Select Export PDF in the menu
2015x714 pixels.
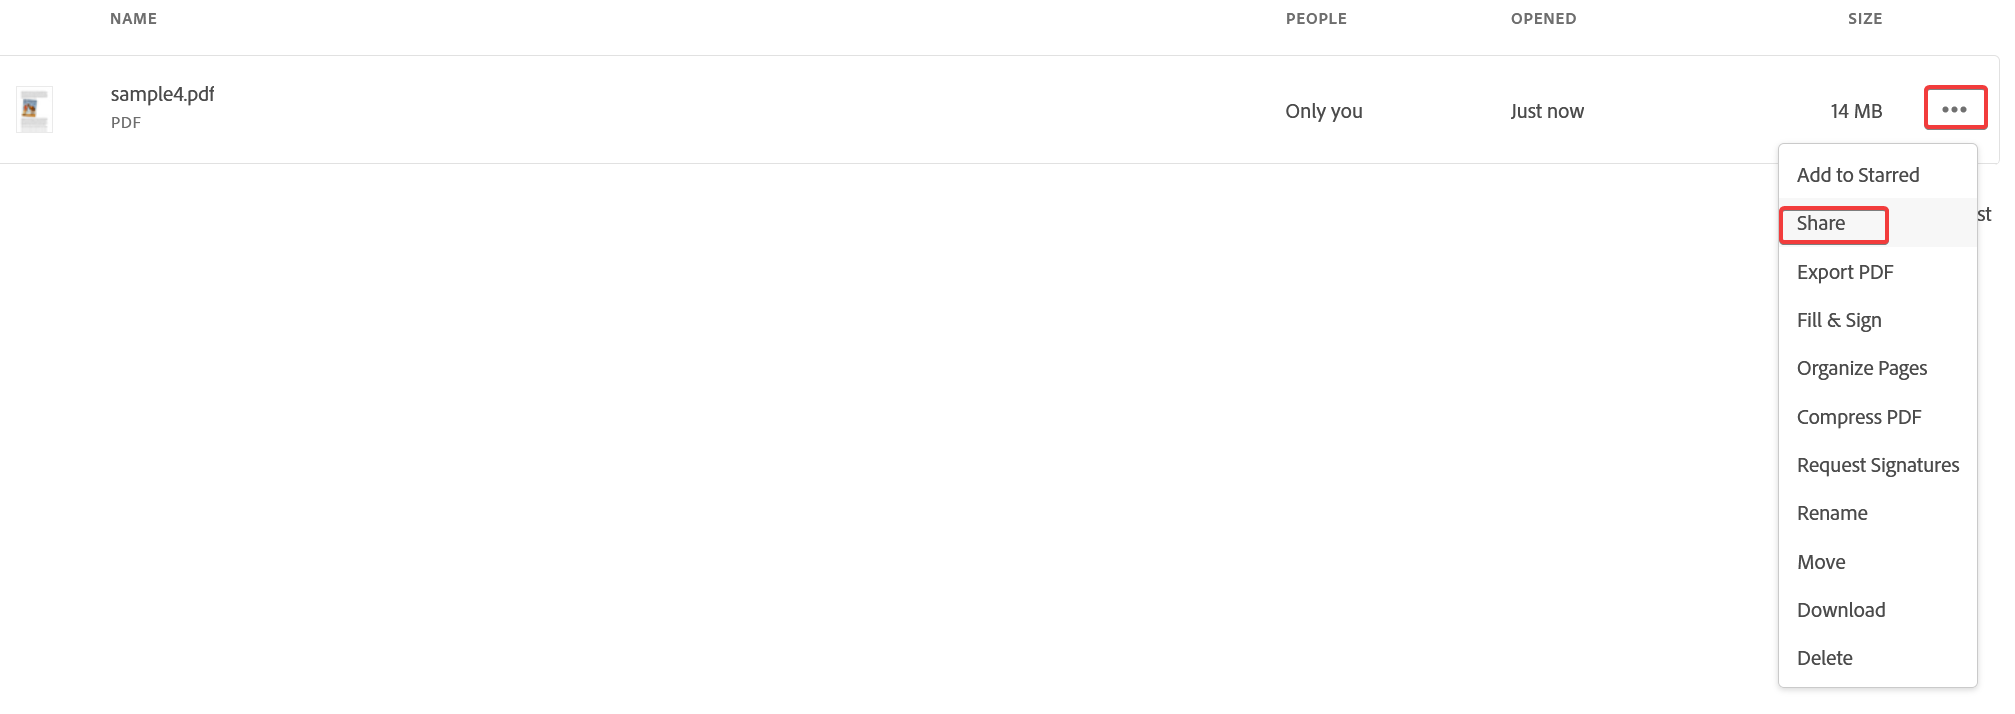pos(1844,272)
